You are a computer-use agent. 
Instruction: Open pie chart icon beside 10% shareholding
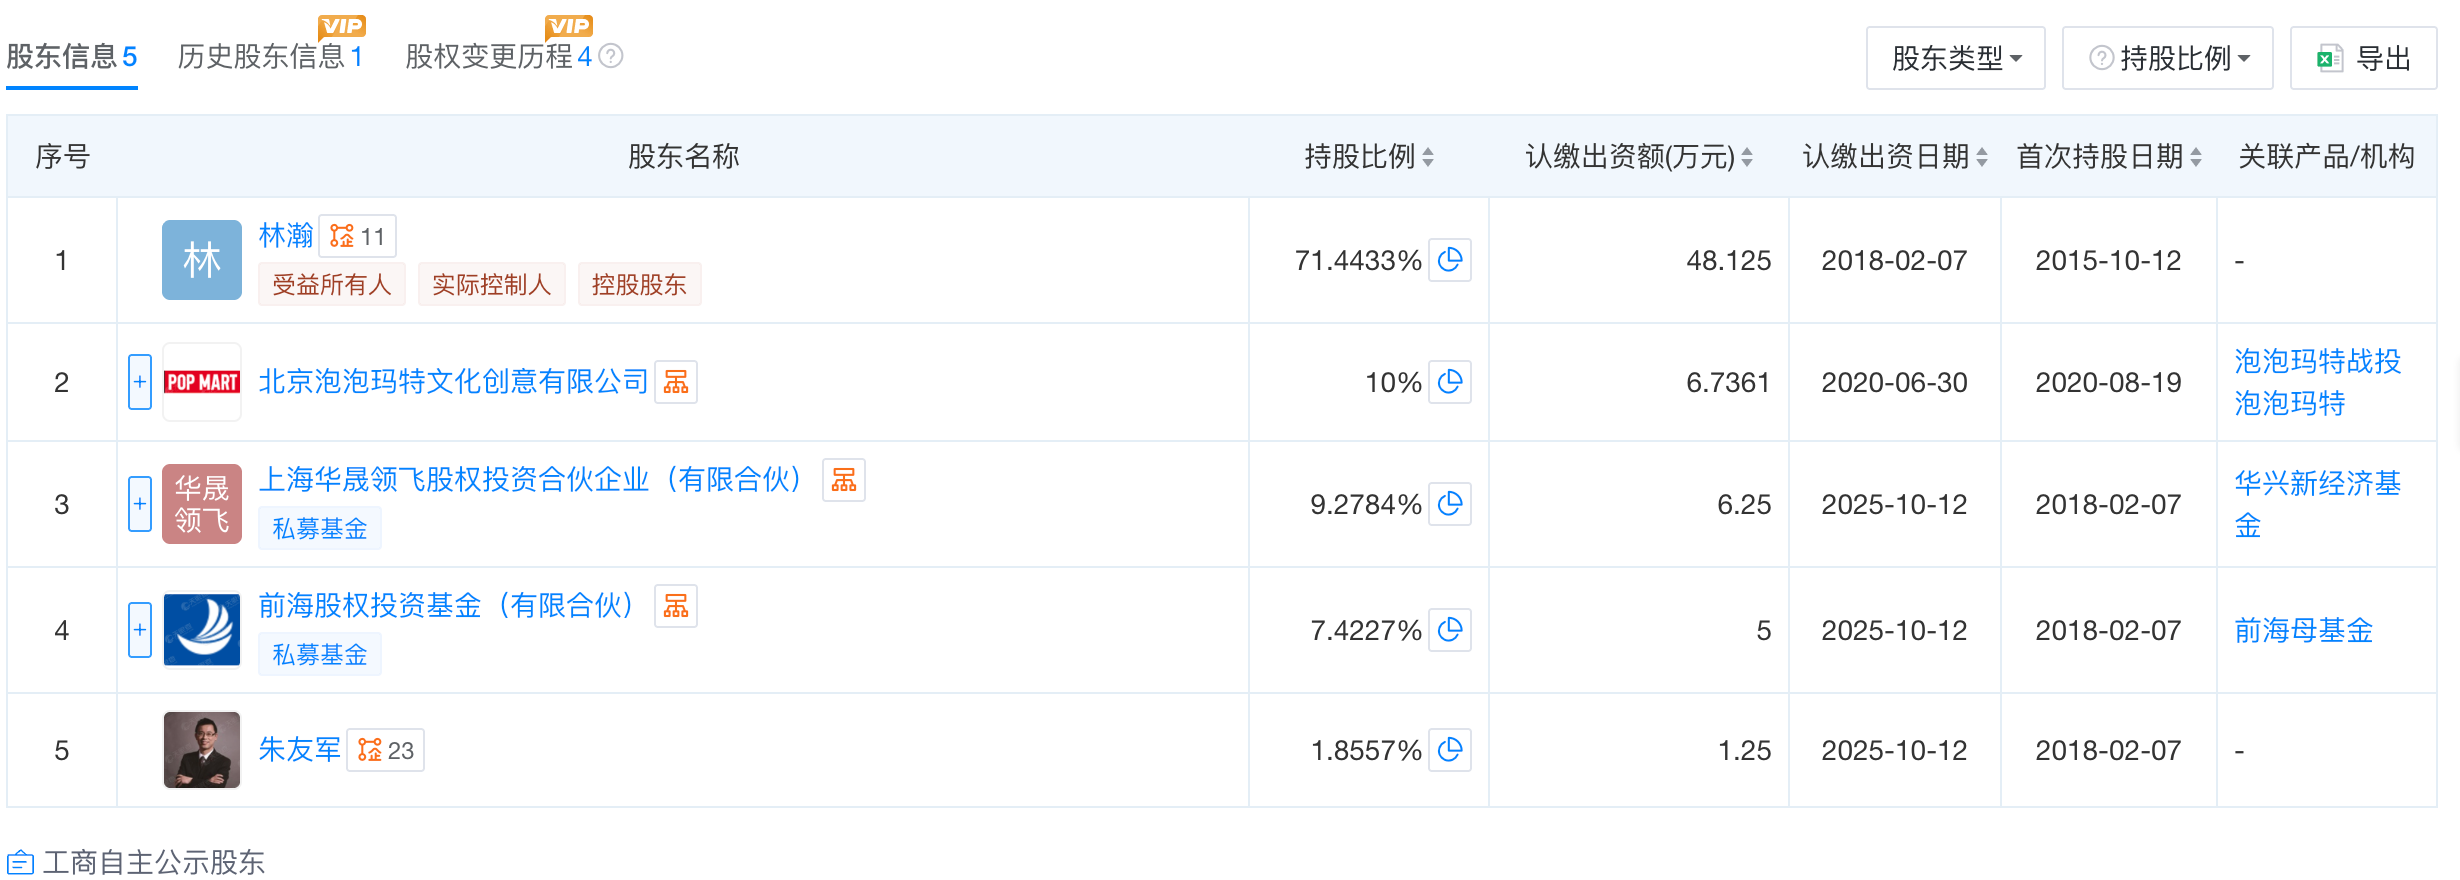(1449, 382)
